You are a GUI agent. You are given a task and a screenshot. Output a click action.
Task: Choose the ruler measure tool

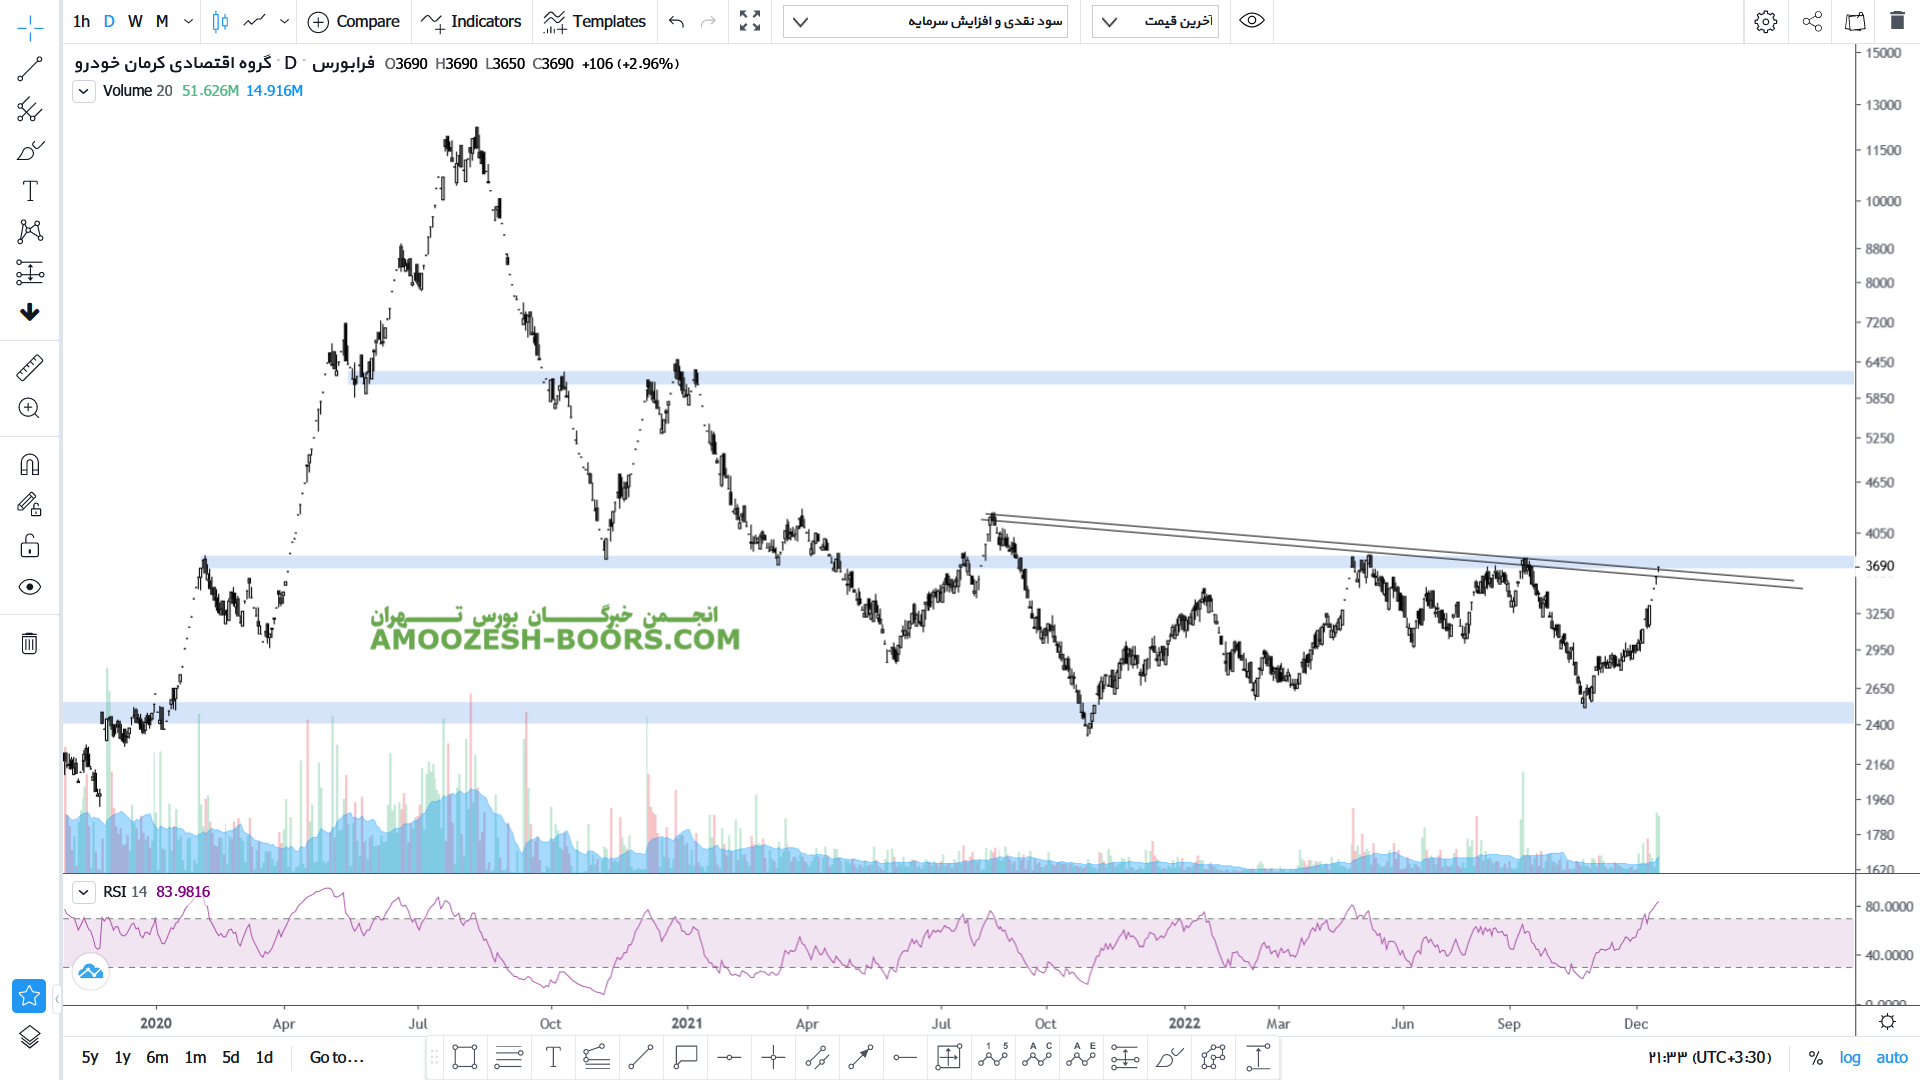[x=30, y=368]
